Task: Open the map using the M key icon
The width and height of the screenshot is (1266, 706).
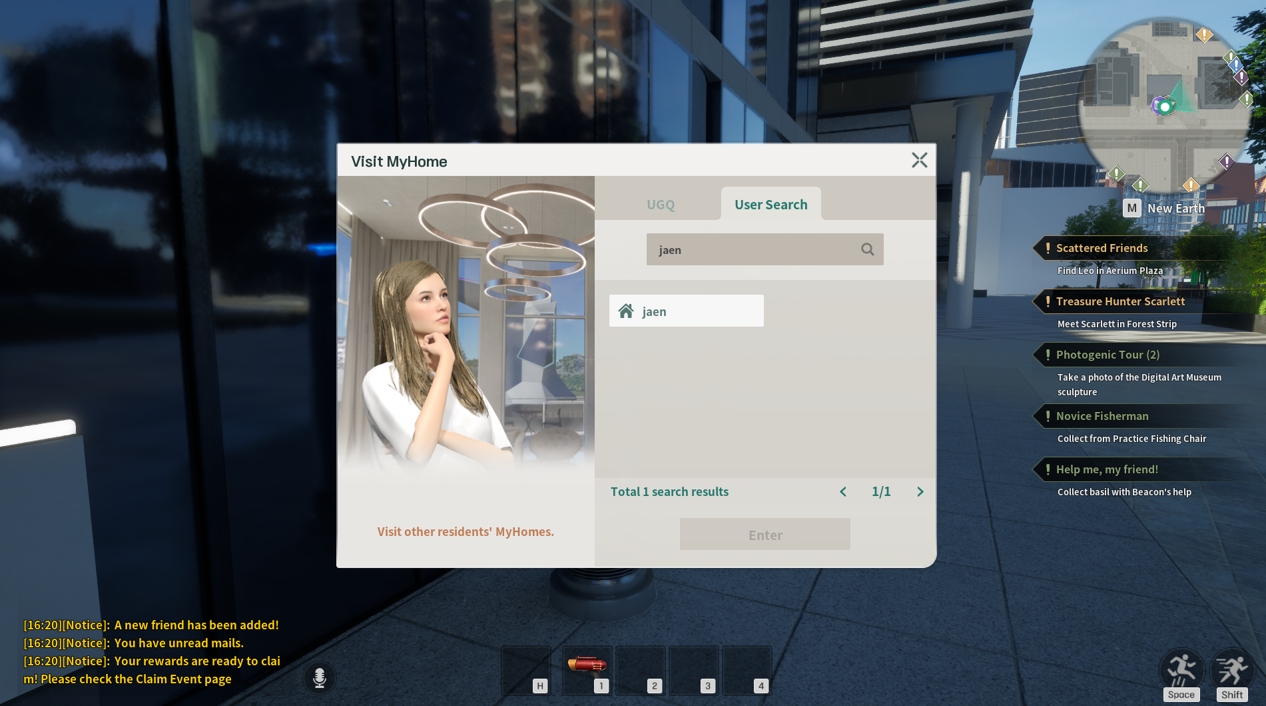Action: click(1131, 208)
